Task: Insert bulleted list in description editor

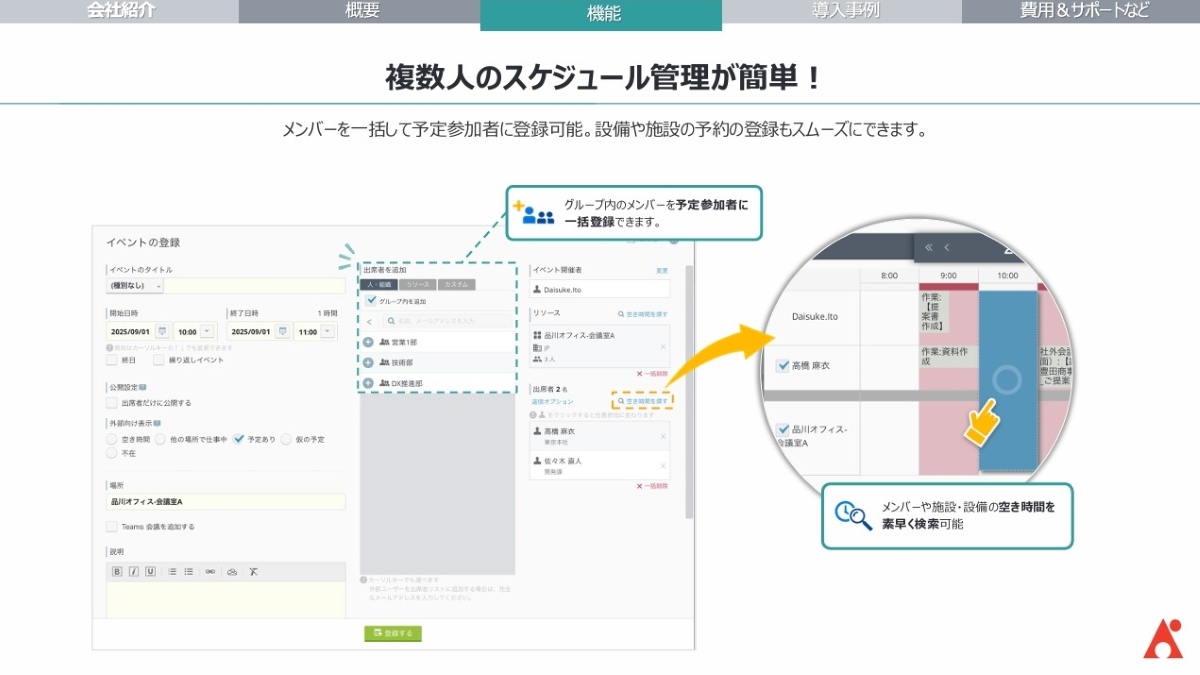Action: click(188, 572)
